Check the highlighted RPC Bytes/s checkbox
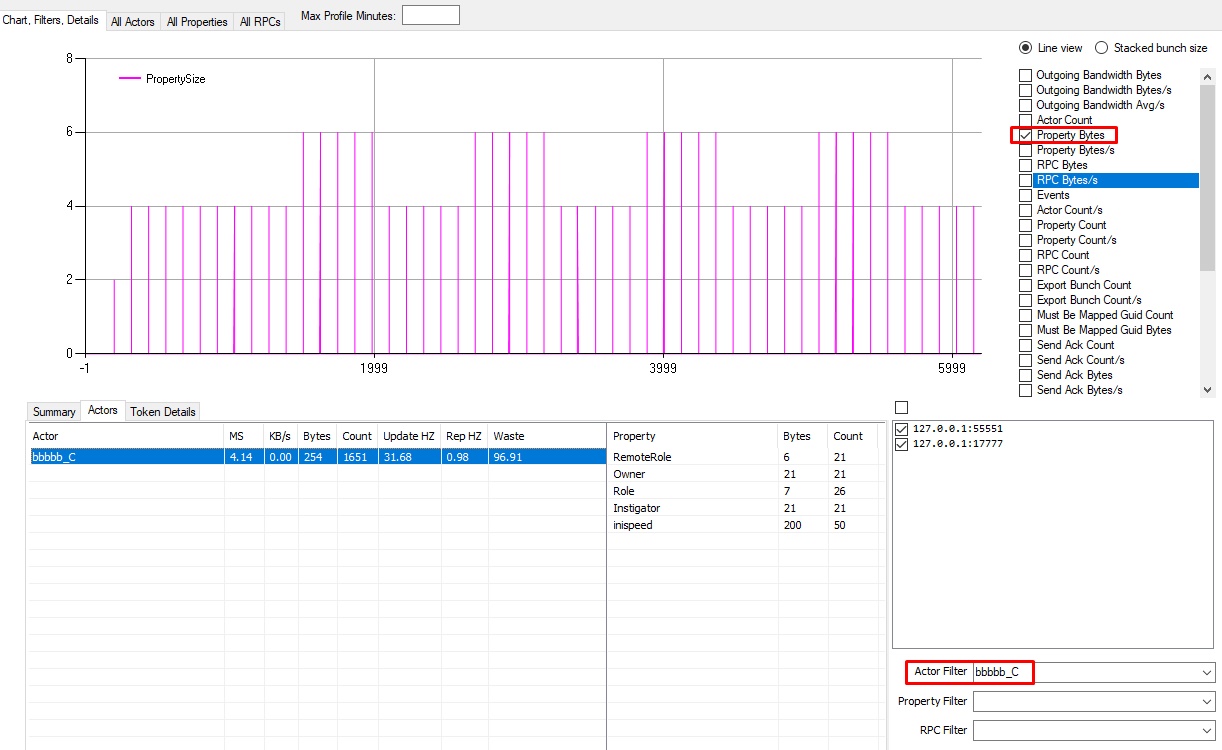1222x750 pixels. pyautogui.click(x=1025, y=180)
